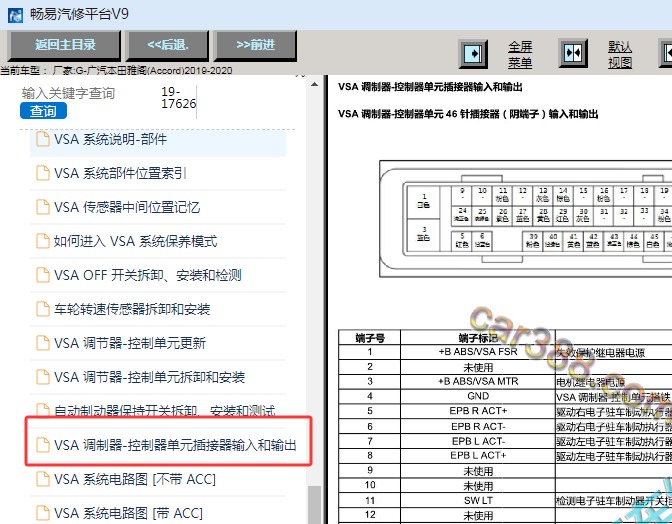672x524 pixels.
Task: Click the 端子号 column header
Action: tap(369, 338)
